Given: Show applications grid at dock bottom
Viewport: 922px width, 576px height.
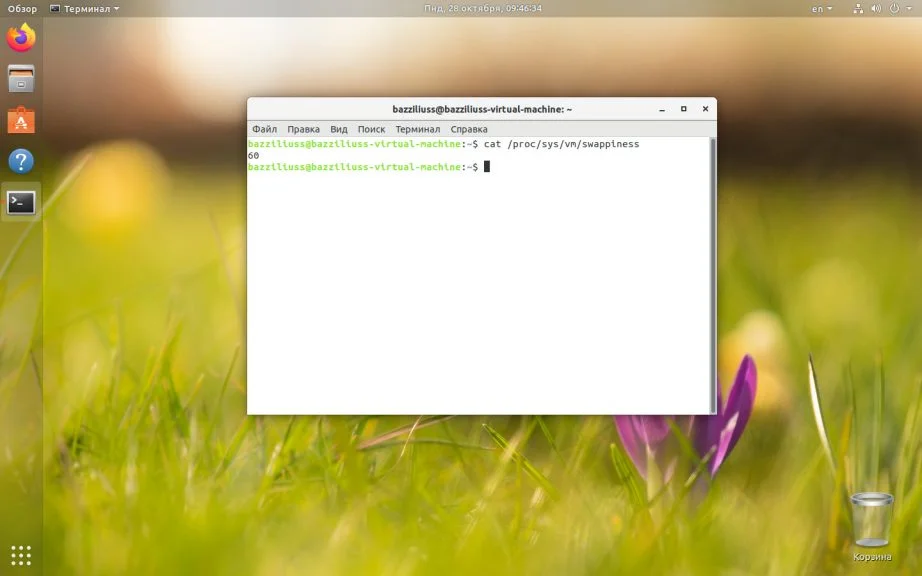Looking at the screenshot, I should (21, 555).
